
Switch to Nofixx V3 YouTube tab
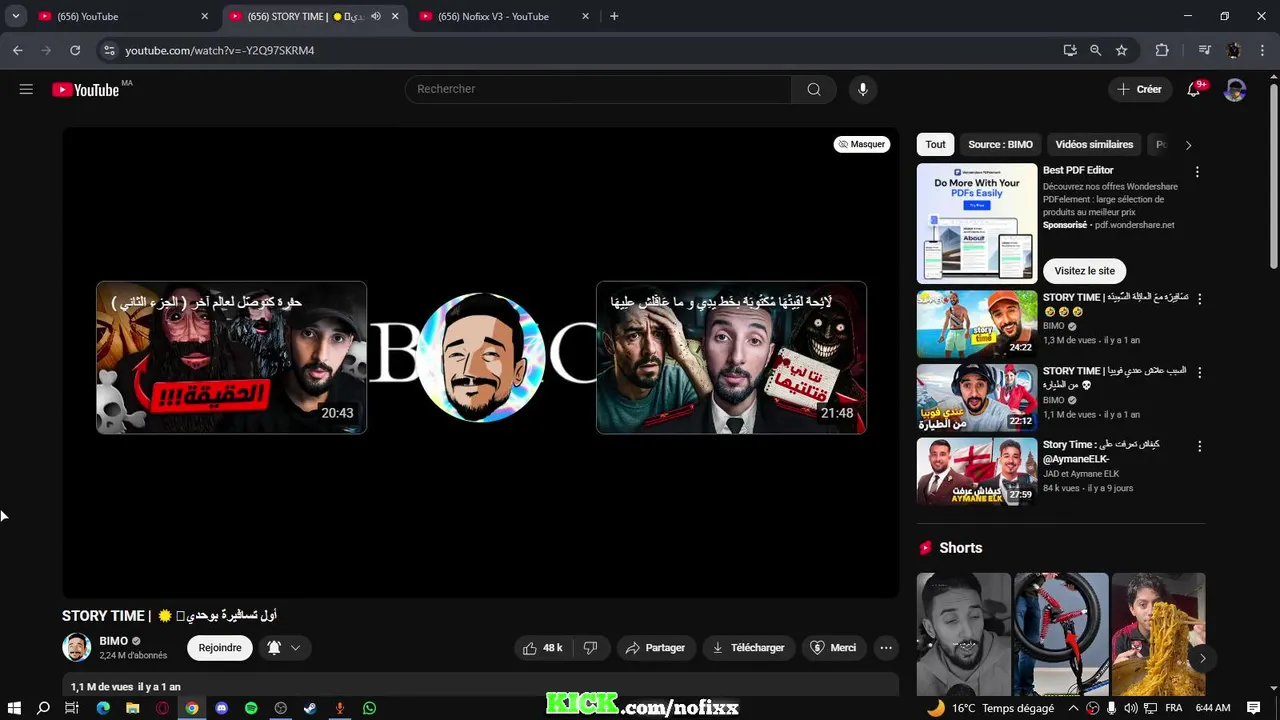click(x=505, y=16)
